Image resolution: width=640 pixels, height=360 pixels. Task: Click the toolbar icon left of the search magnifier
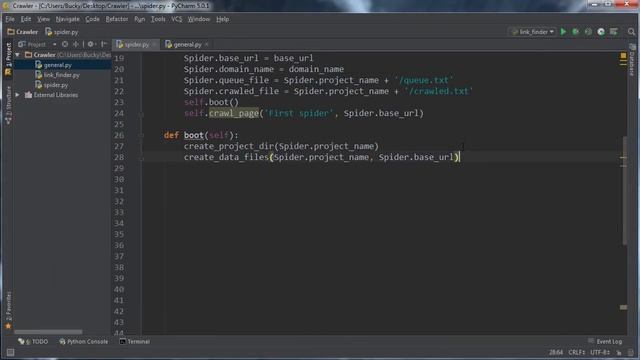tap(613, 31)
